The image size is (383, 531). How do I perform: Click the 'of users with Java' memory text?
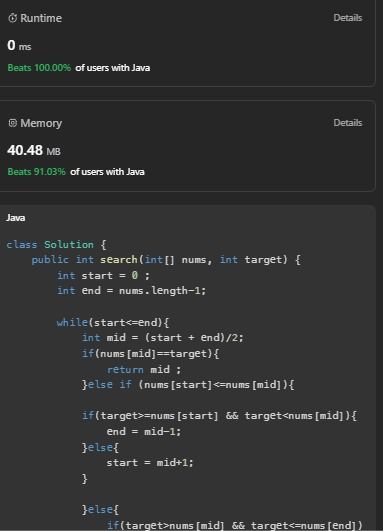tap(107, 172)
